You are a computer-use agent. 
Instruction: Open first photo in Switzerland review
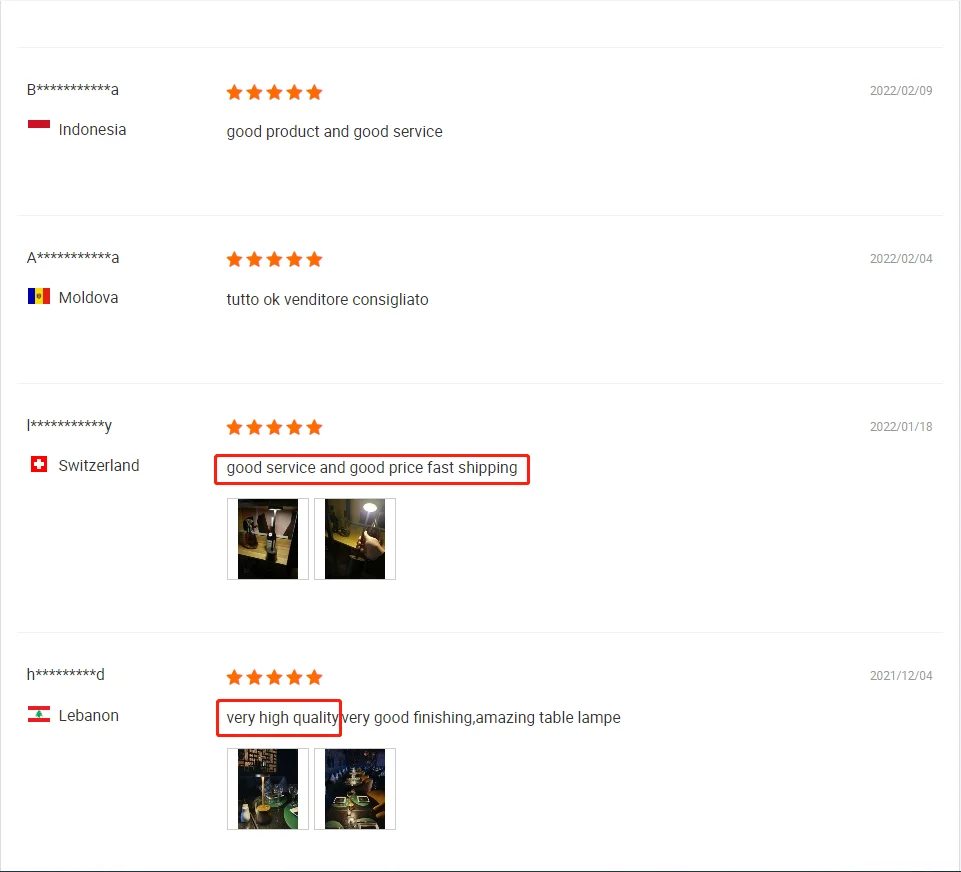(x=268, y=539)
